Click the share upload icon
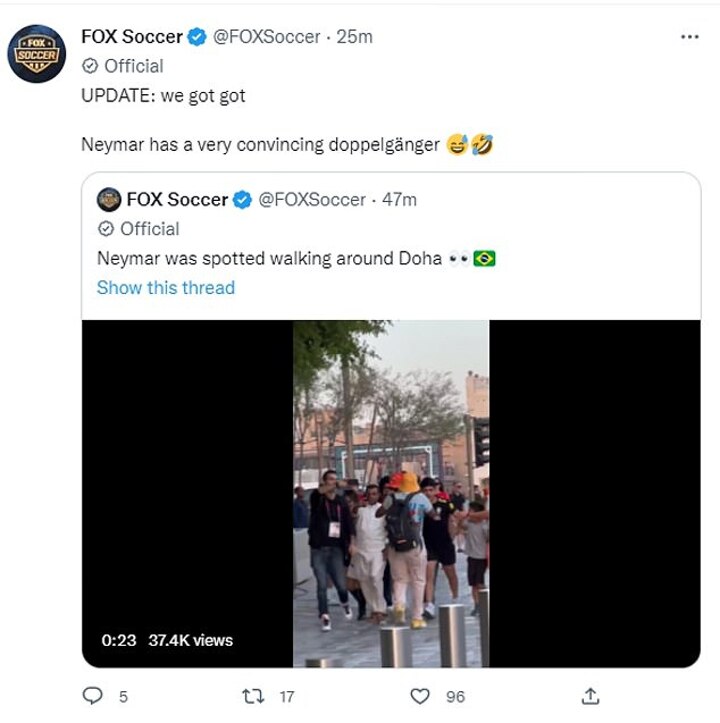 coord(590,696)
